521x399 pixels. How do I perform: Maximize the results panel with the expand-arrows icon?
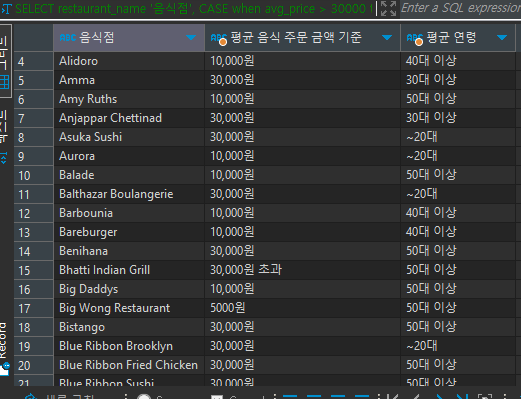click(388, 8)
